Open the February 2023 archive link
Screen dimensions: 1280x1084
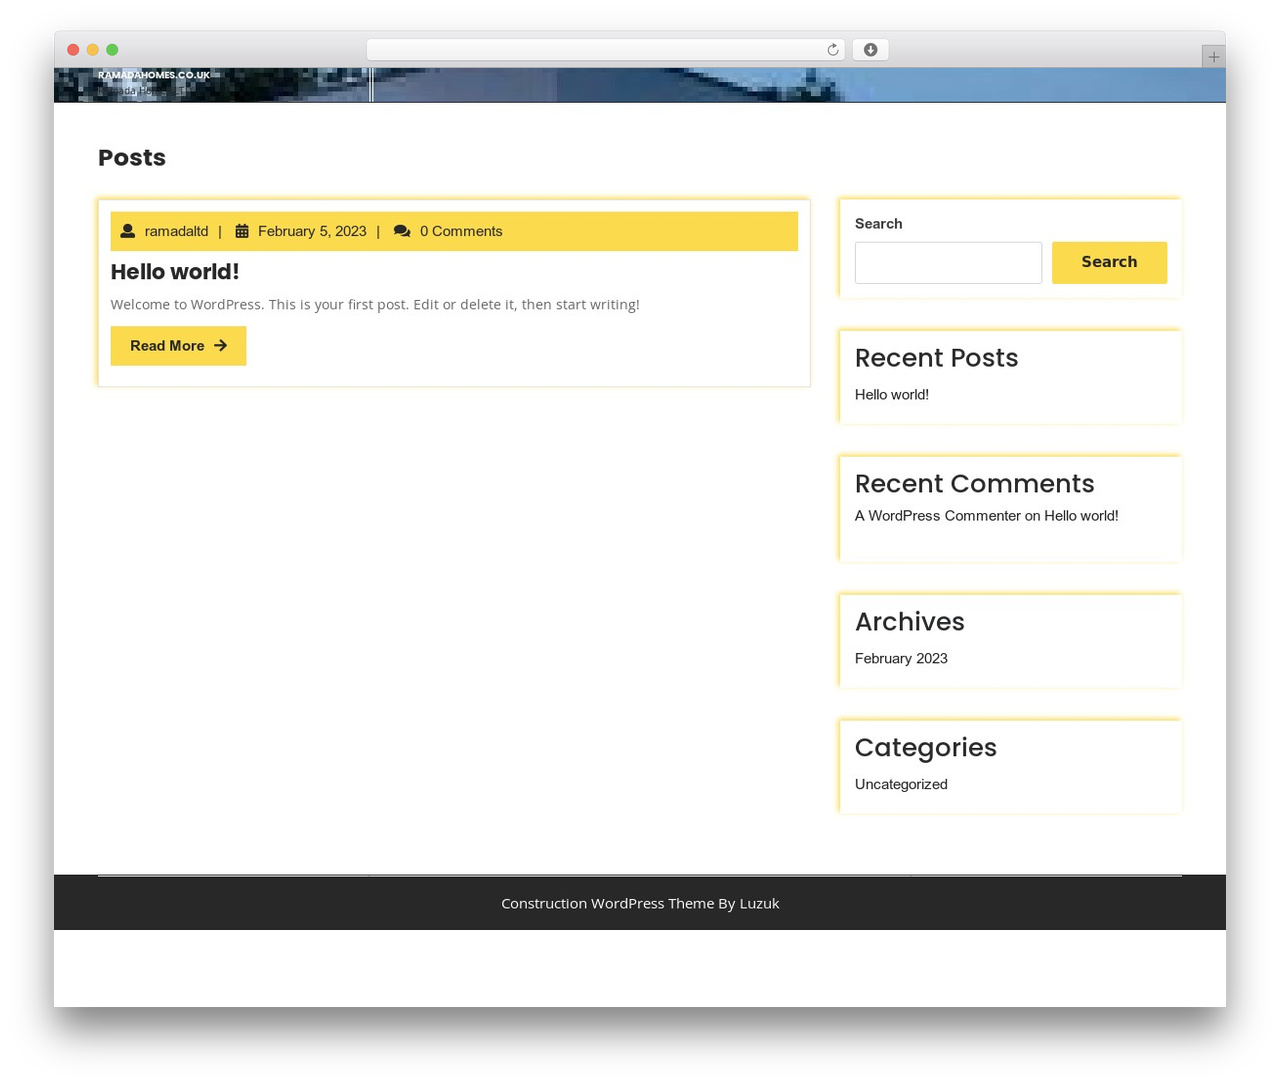(x=901, y=659)
